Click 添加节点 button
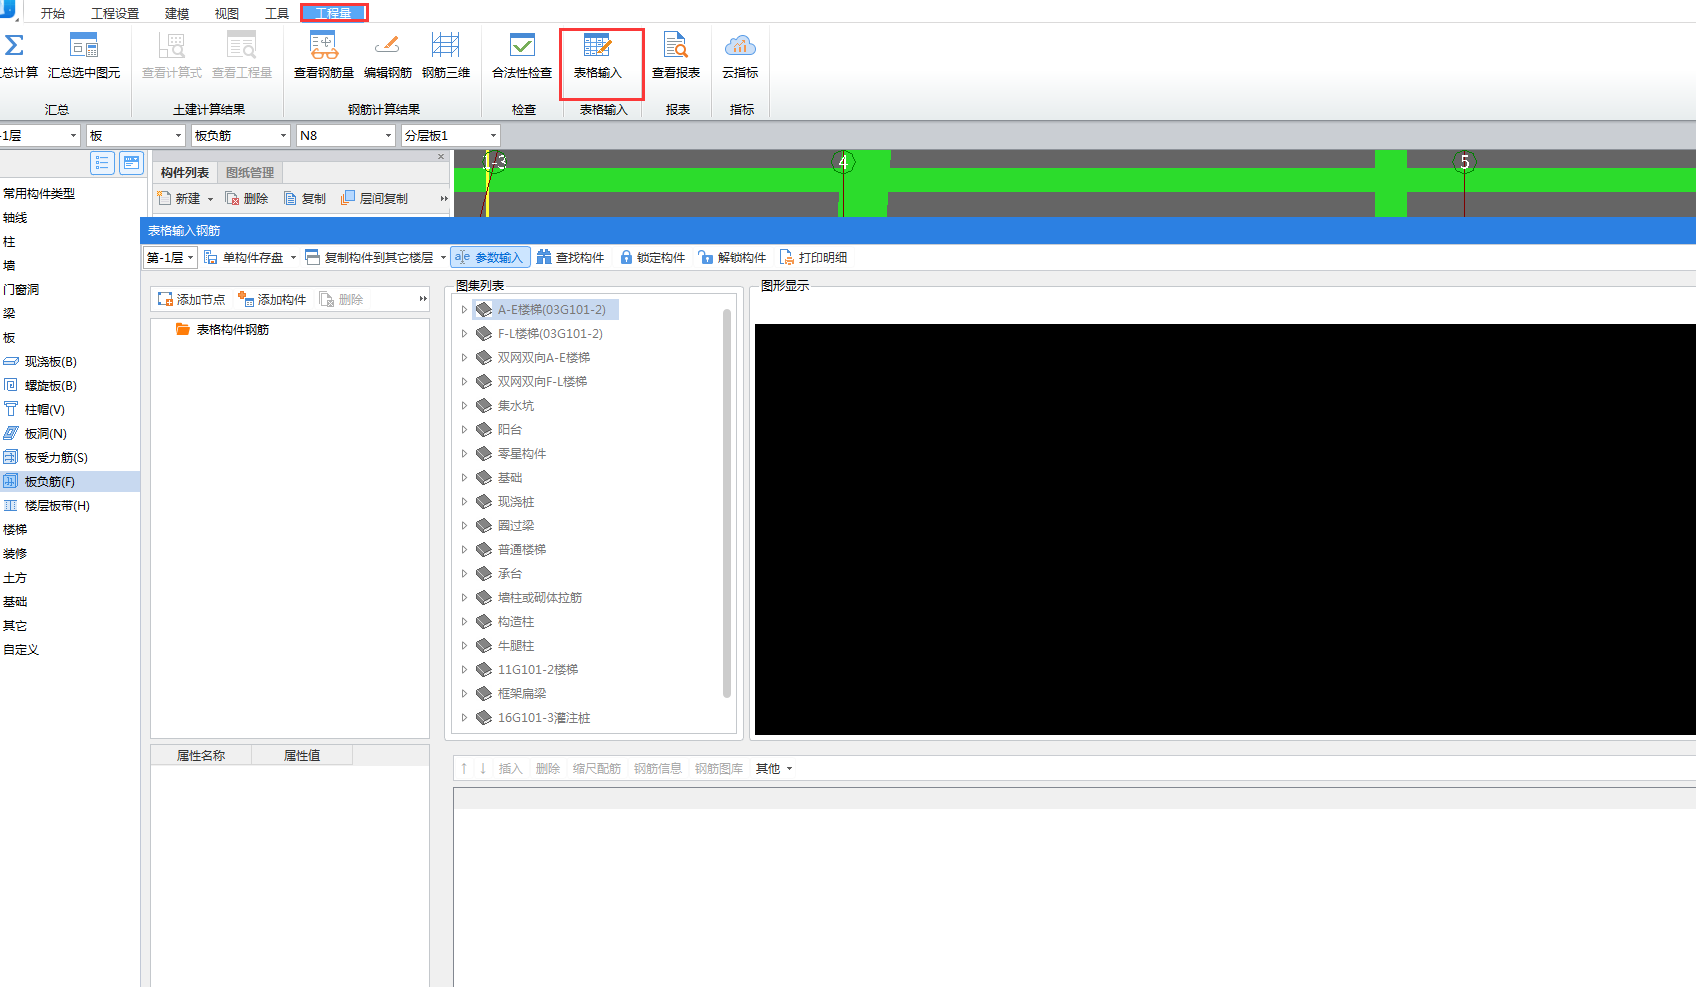Image resolution: width=1696 pixels, height=987 pixels. click(191, 299)
